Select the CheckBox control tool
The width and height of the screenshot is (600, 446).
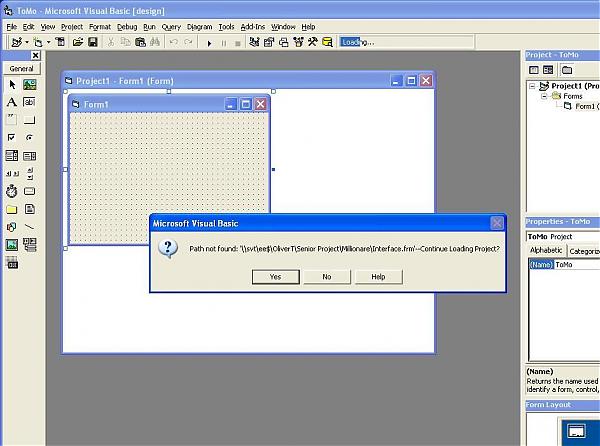(12, 138)
